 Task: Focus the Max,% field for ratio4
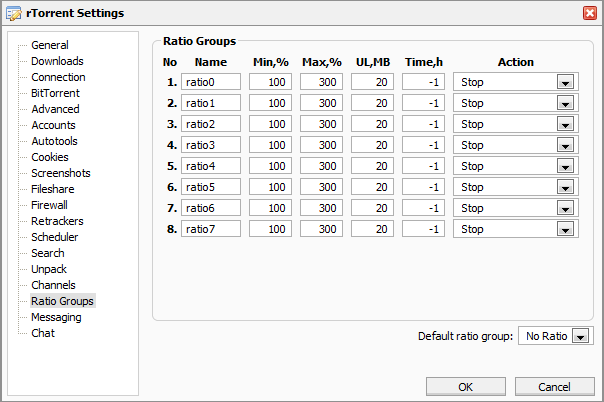pos(321,166)
